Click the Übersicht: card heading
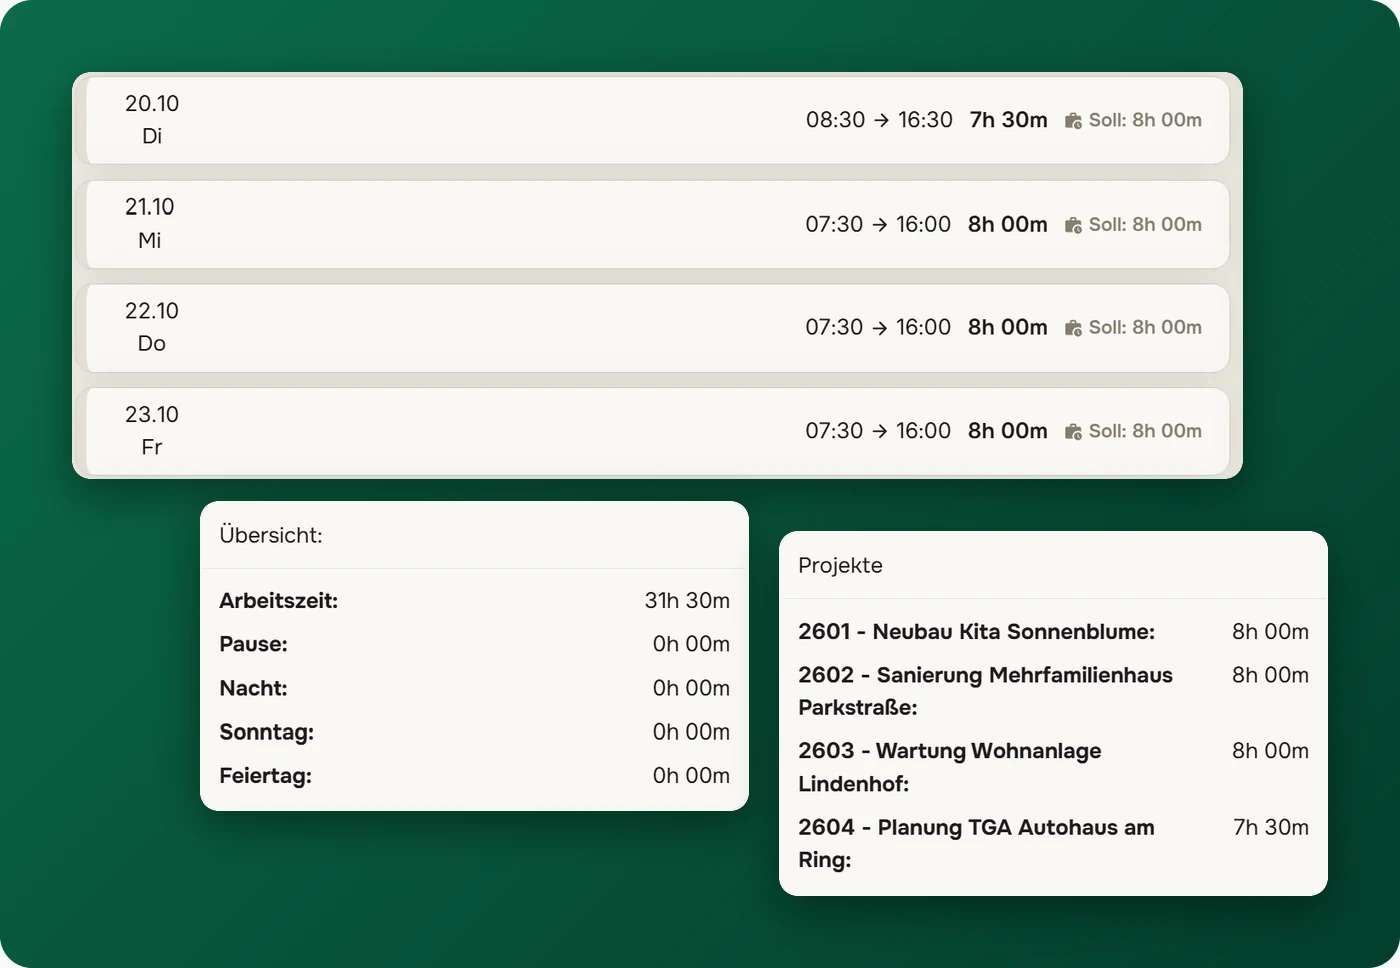Screen dimensions: 1400x968 point(271,535)
